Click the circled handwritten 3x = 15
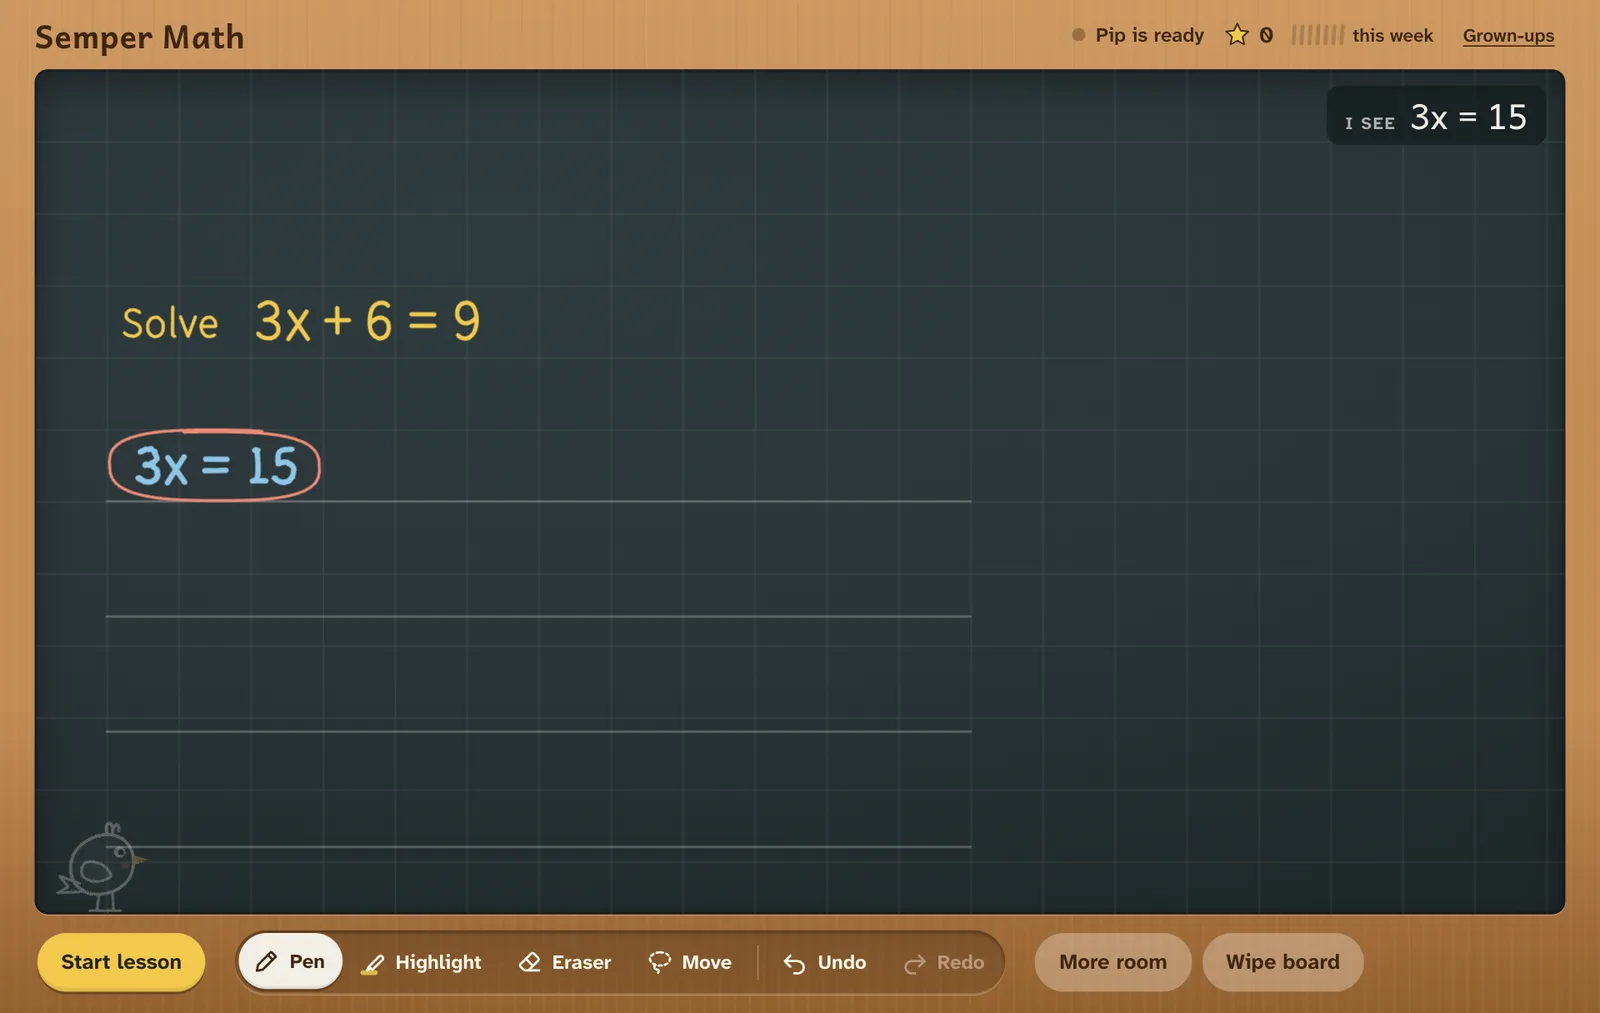 coord(214,466)
